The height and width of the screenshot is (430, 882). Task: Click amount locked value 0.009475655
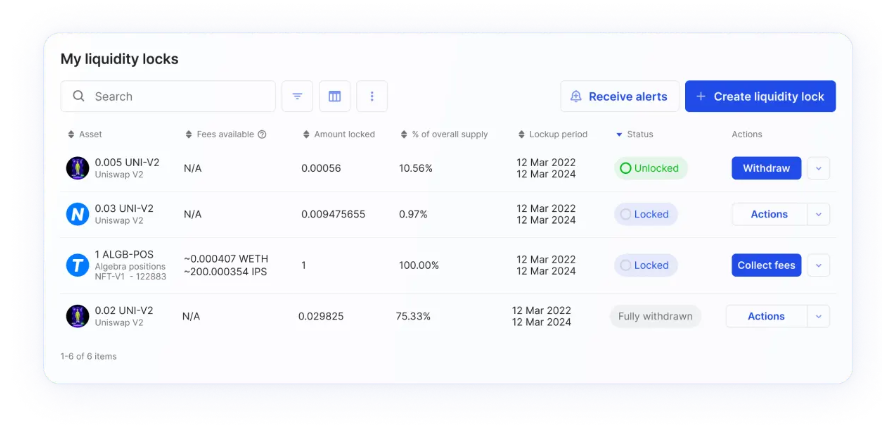coord(333,214)
